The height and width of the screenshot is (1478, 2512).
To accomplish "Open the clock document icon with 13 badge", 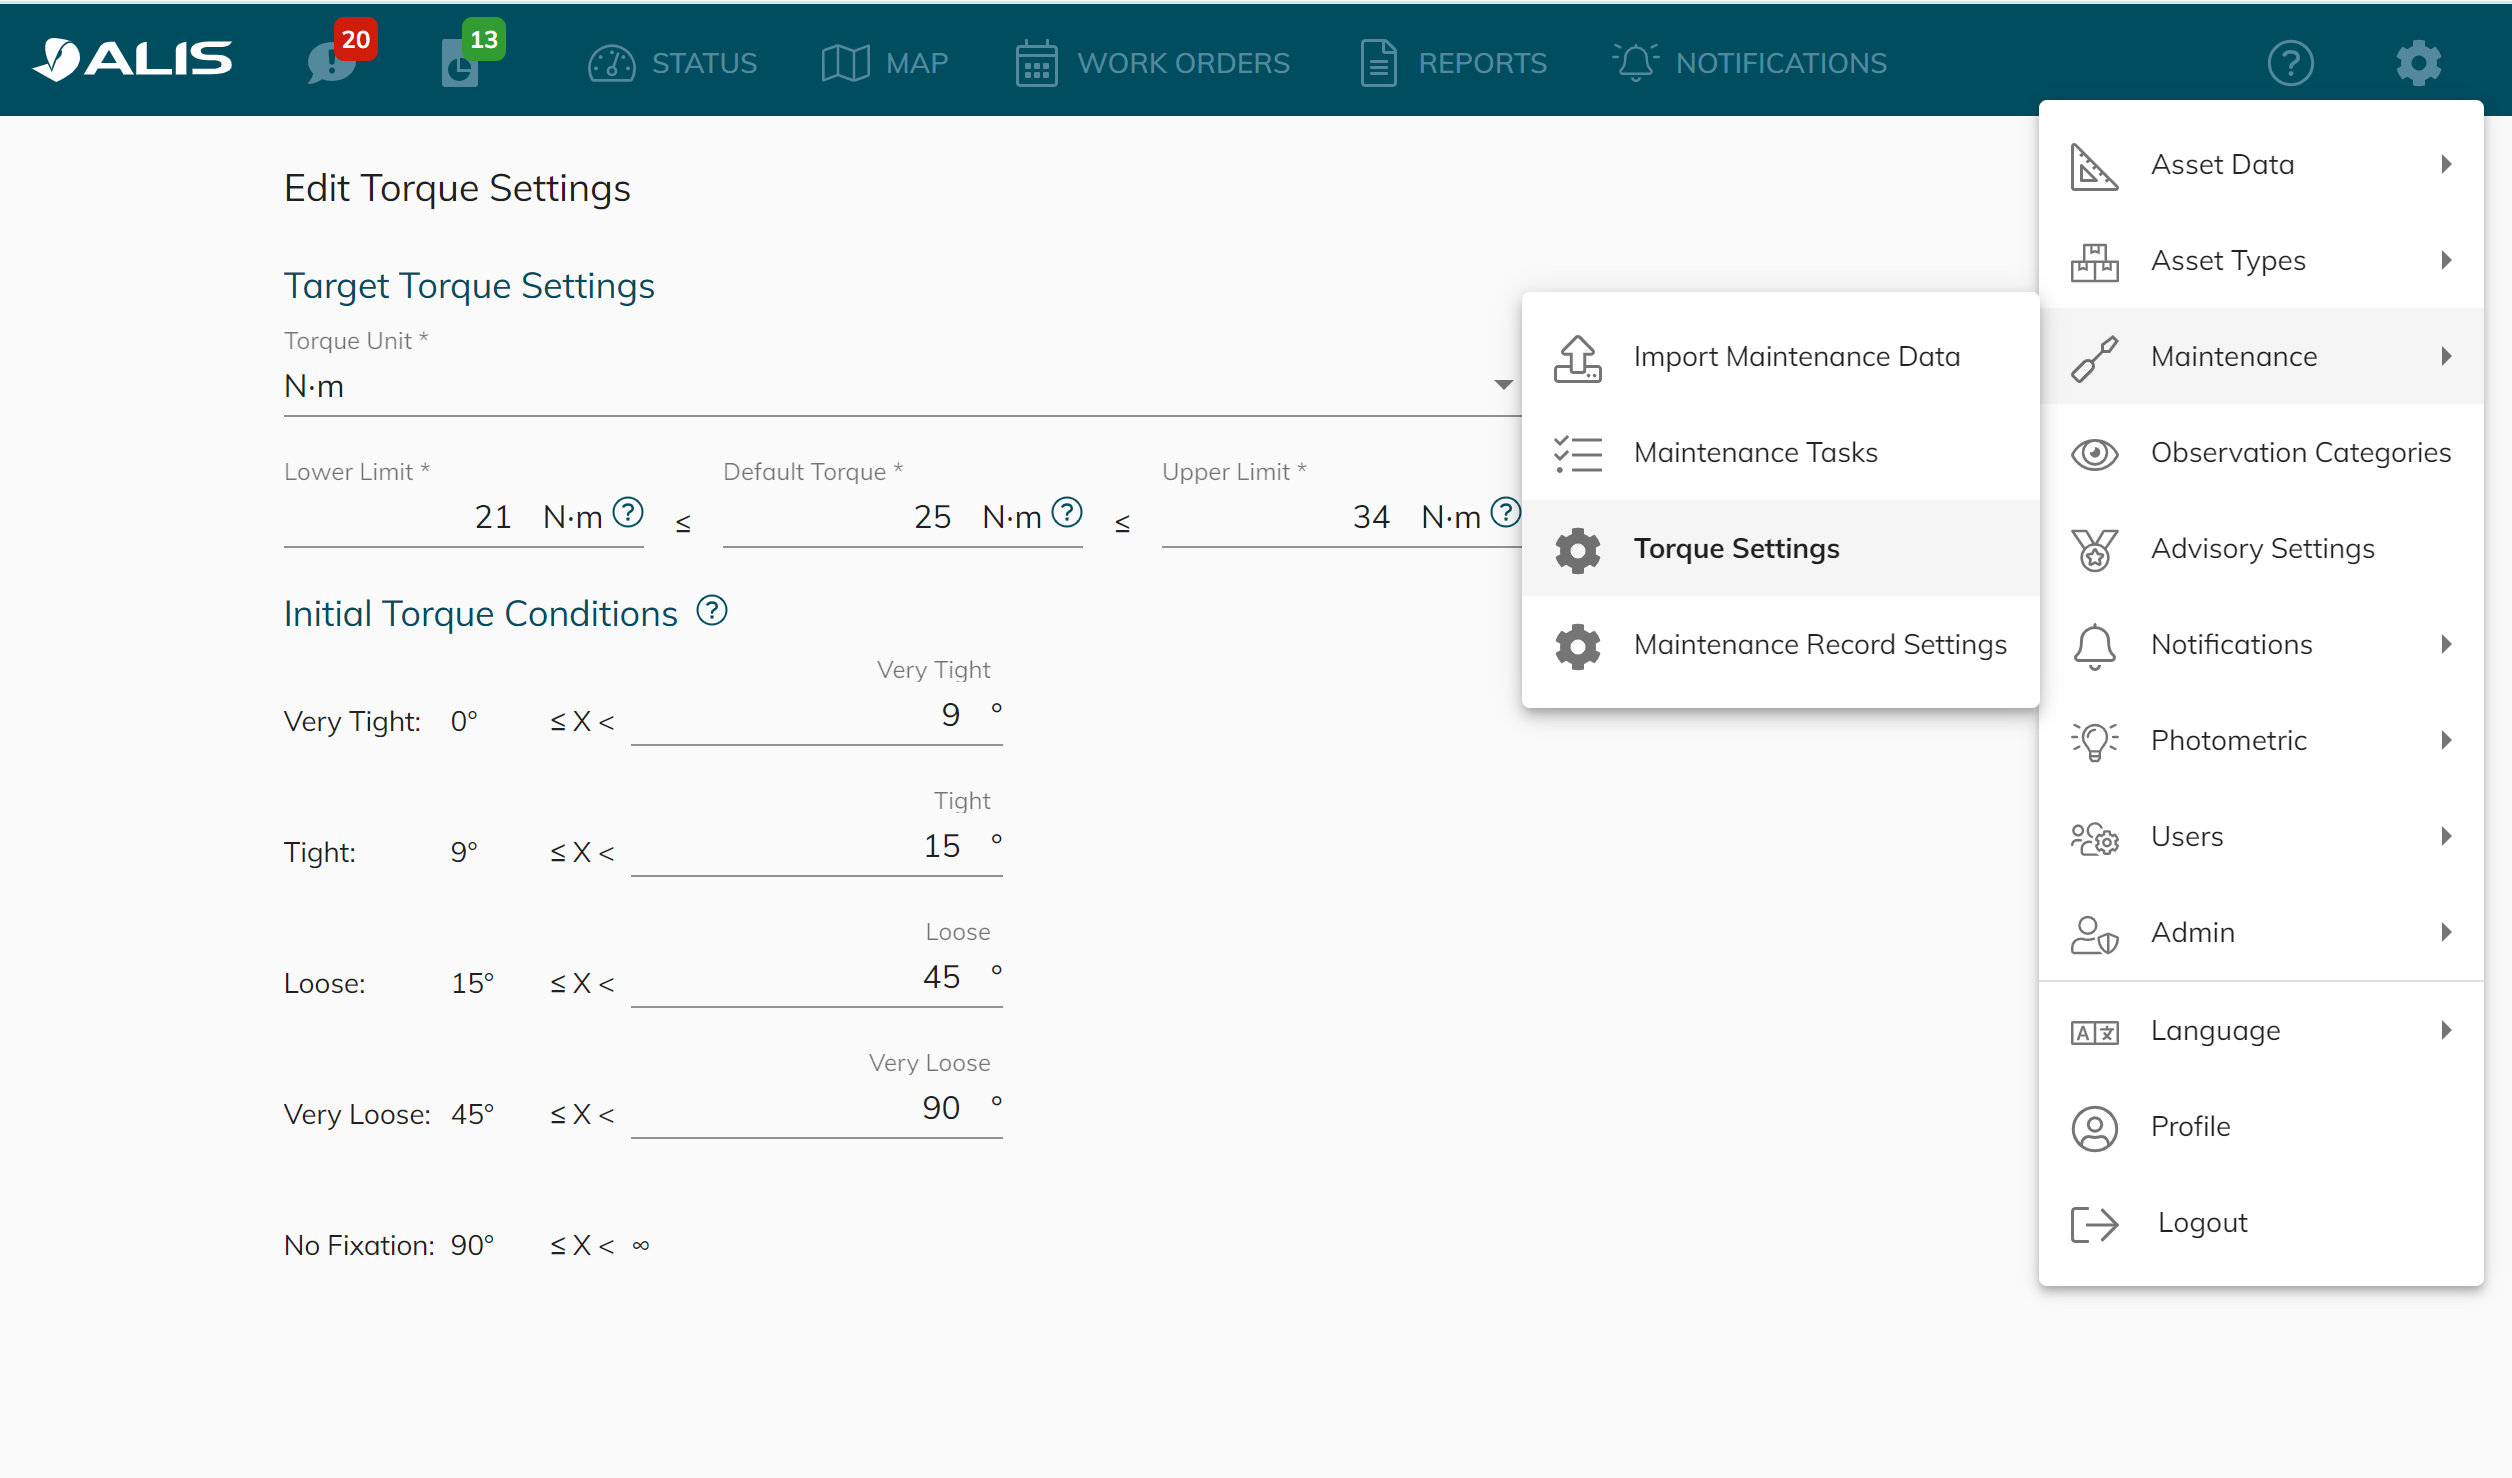I will (x=461, y=64).
